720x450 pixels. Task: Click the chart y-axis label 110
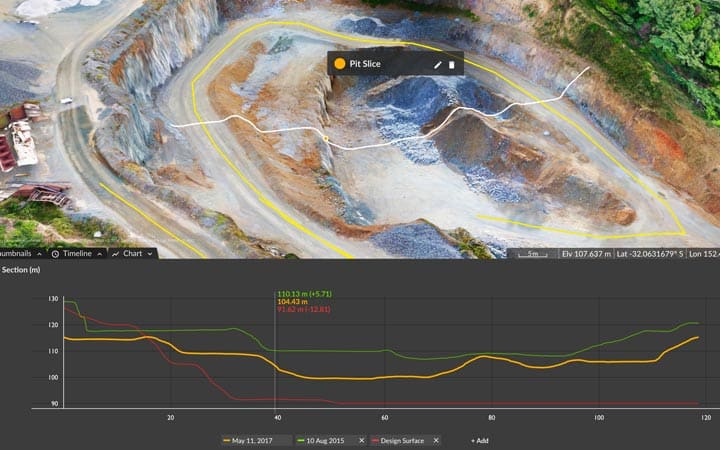coord(53,351)
